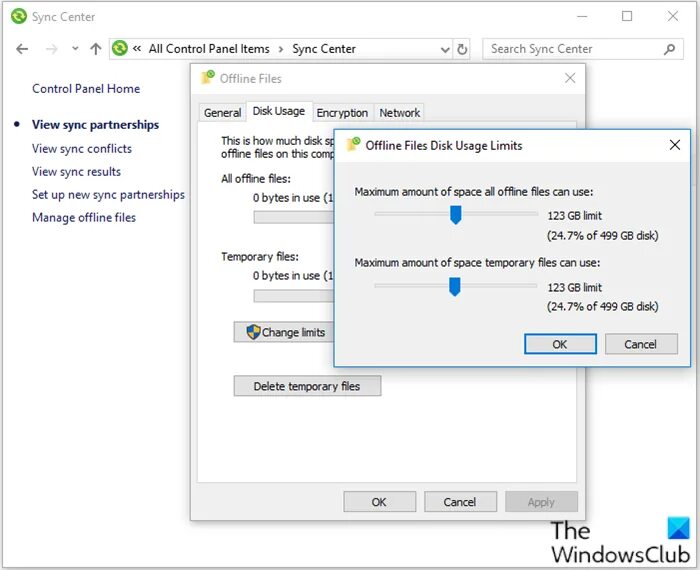Minimize the Sync Center window
Image resolution: width=700 pixels, height=570 pixels.
click(x=582, y=17)
